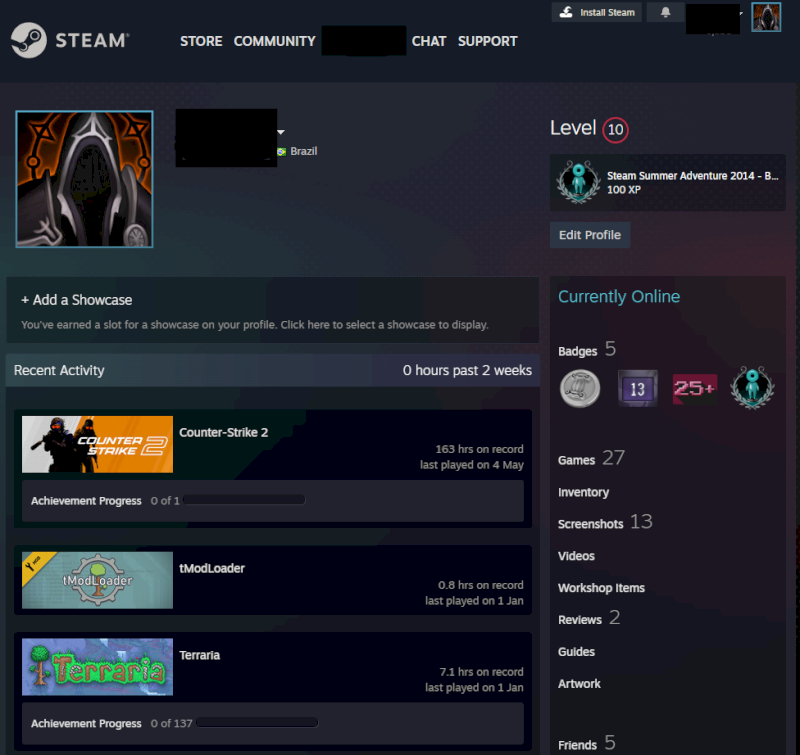Viewport: 800px width, 755px height.
Task: Click the Install Steam download icon
Action: tap(566, 12)
